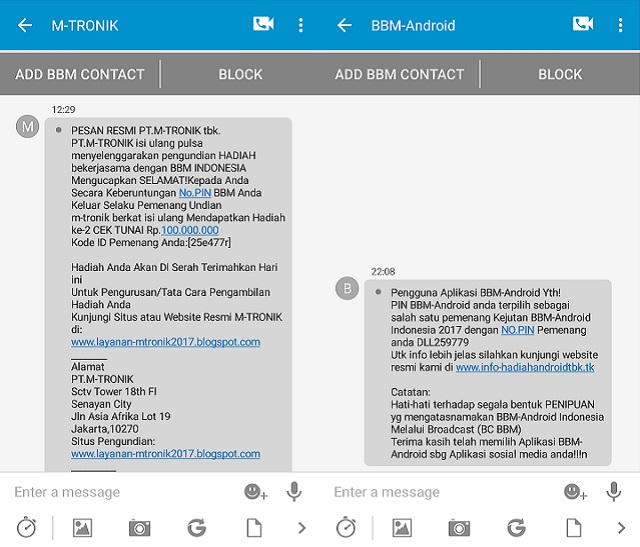
Task: Open the B avatar of the BBM-Android sender
Action: click(x=347, y=288)
